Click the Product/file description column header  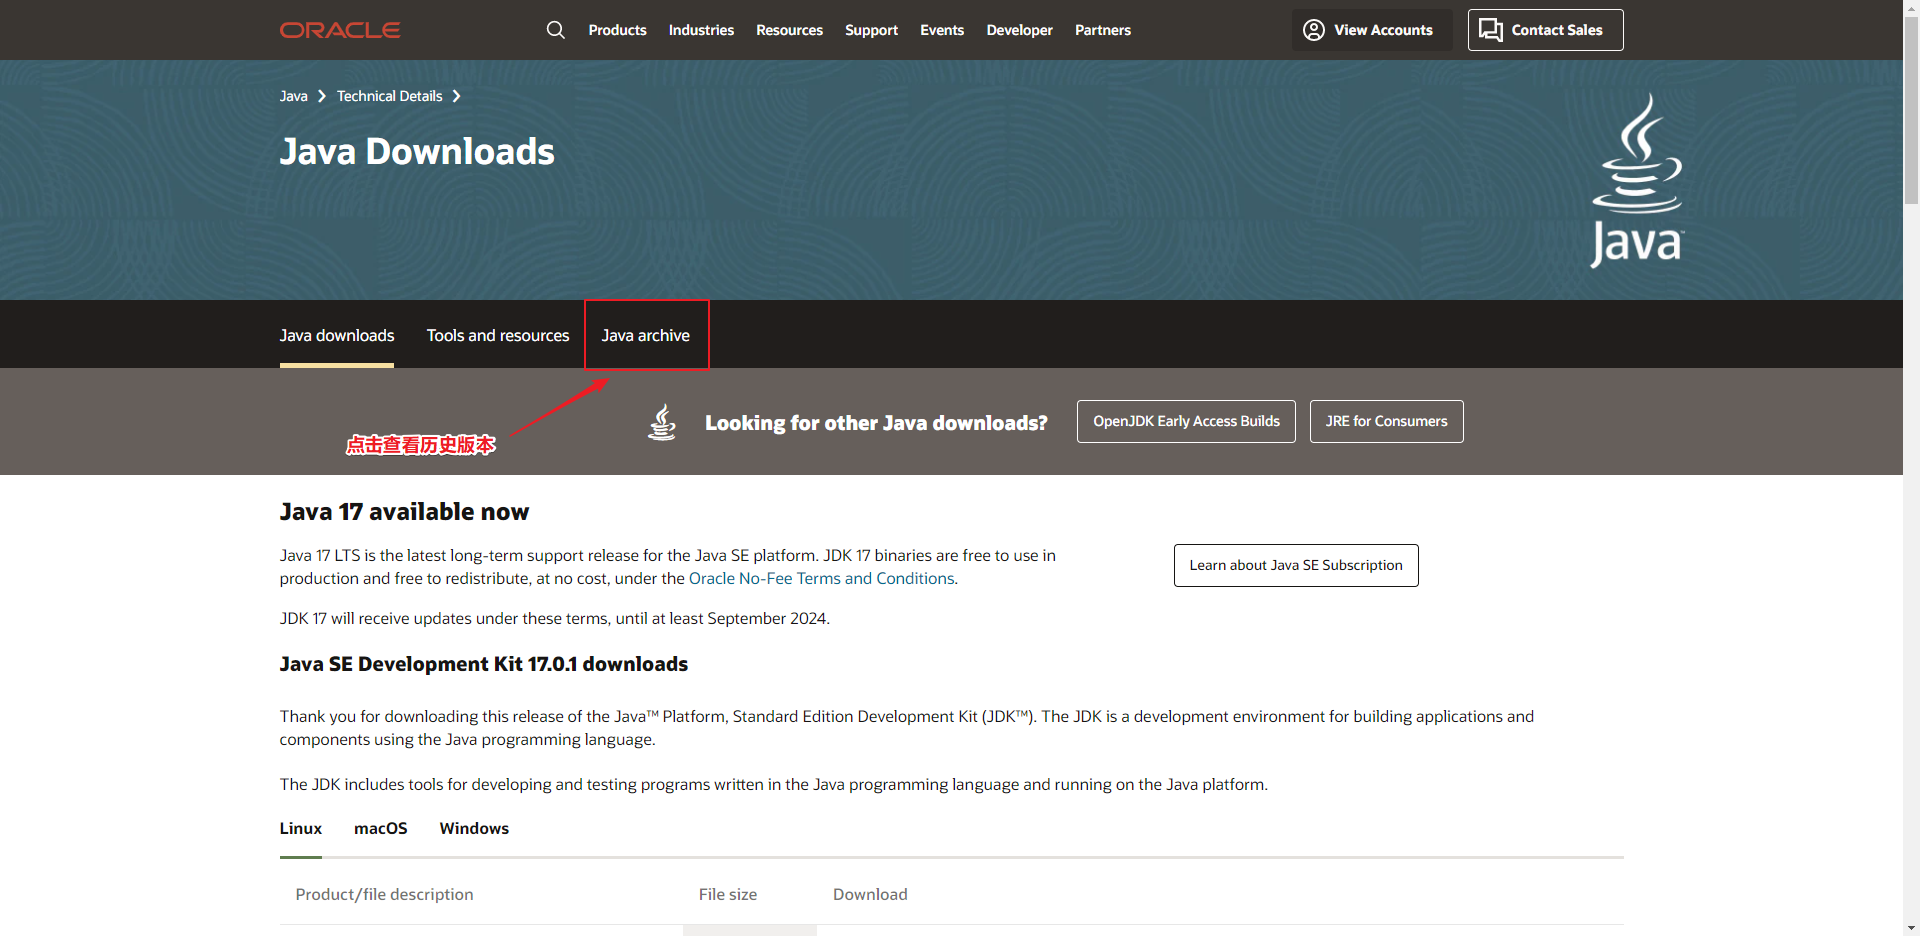point(384,894)
